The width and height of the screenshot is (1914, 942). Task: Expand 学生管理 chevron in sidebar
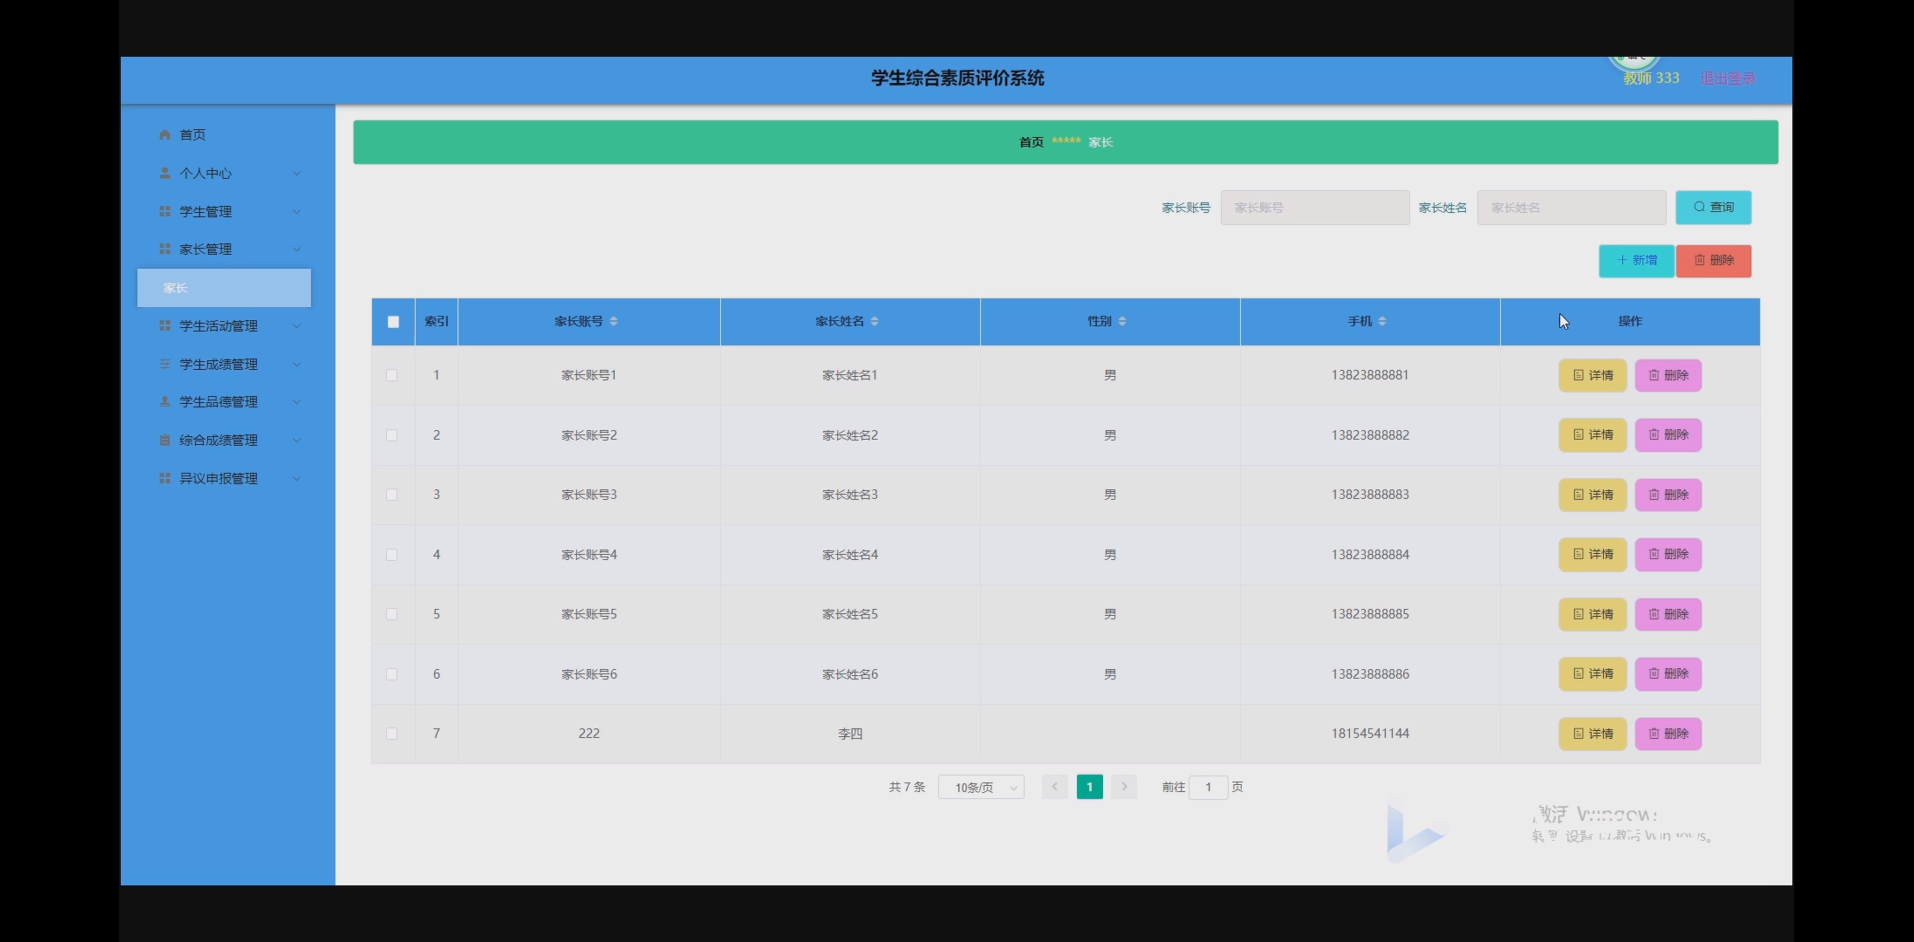coord(296,211)
